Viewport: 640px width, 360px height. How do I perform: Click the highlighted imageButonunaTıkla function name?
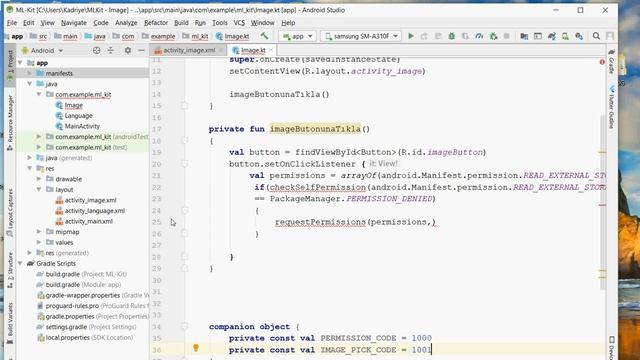click(315, 129)
